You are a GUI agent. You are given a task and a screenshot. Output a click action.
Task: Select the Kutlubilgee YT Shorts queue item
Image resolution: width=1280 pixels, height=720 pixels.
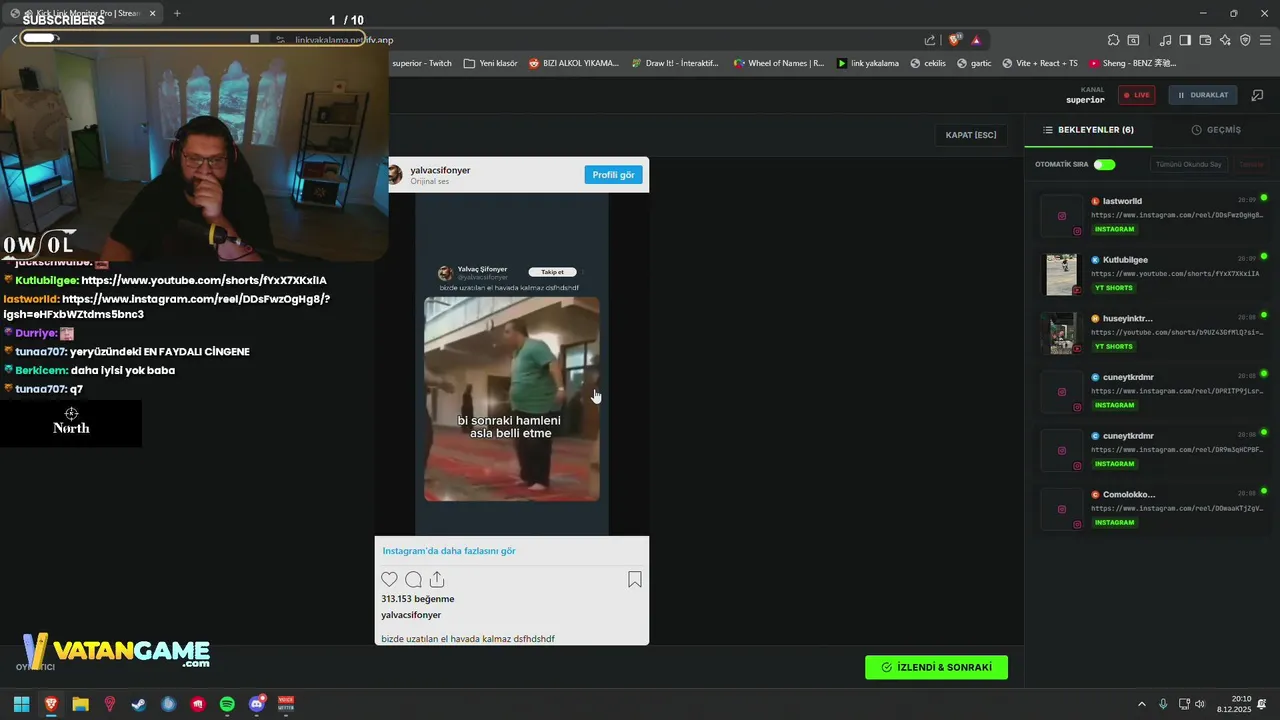(1153, 274)
